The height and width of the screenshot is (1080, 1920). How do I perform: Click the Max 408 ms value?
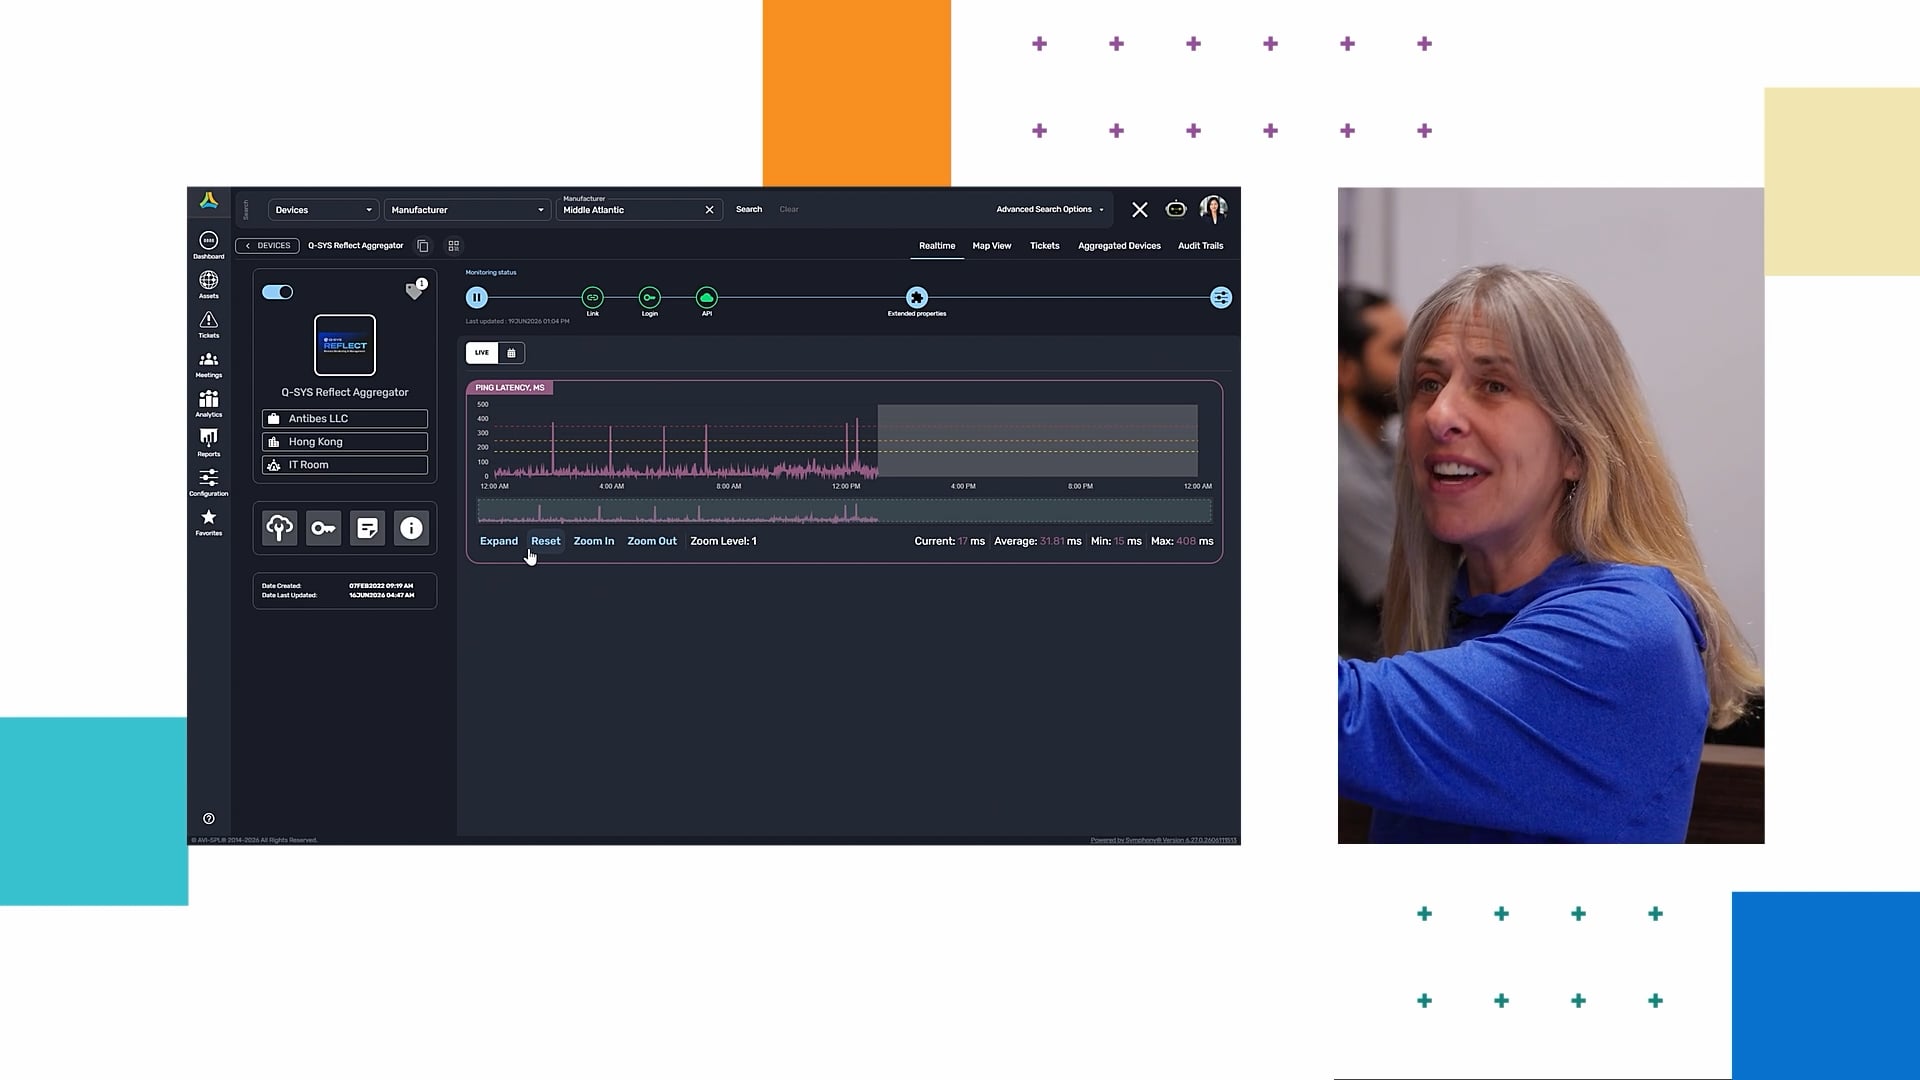click(1182, 541)
